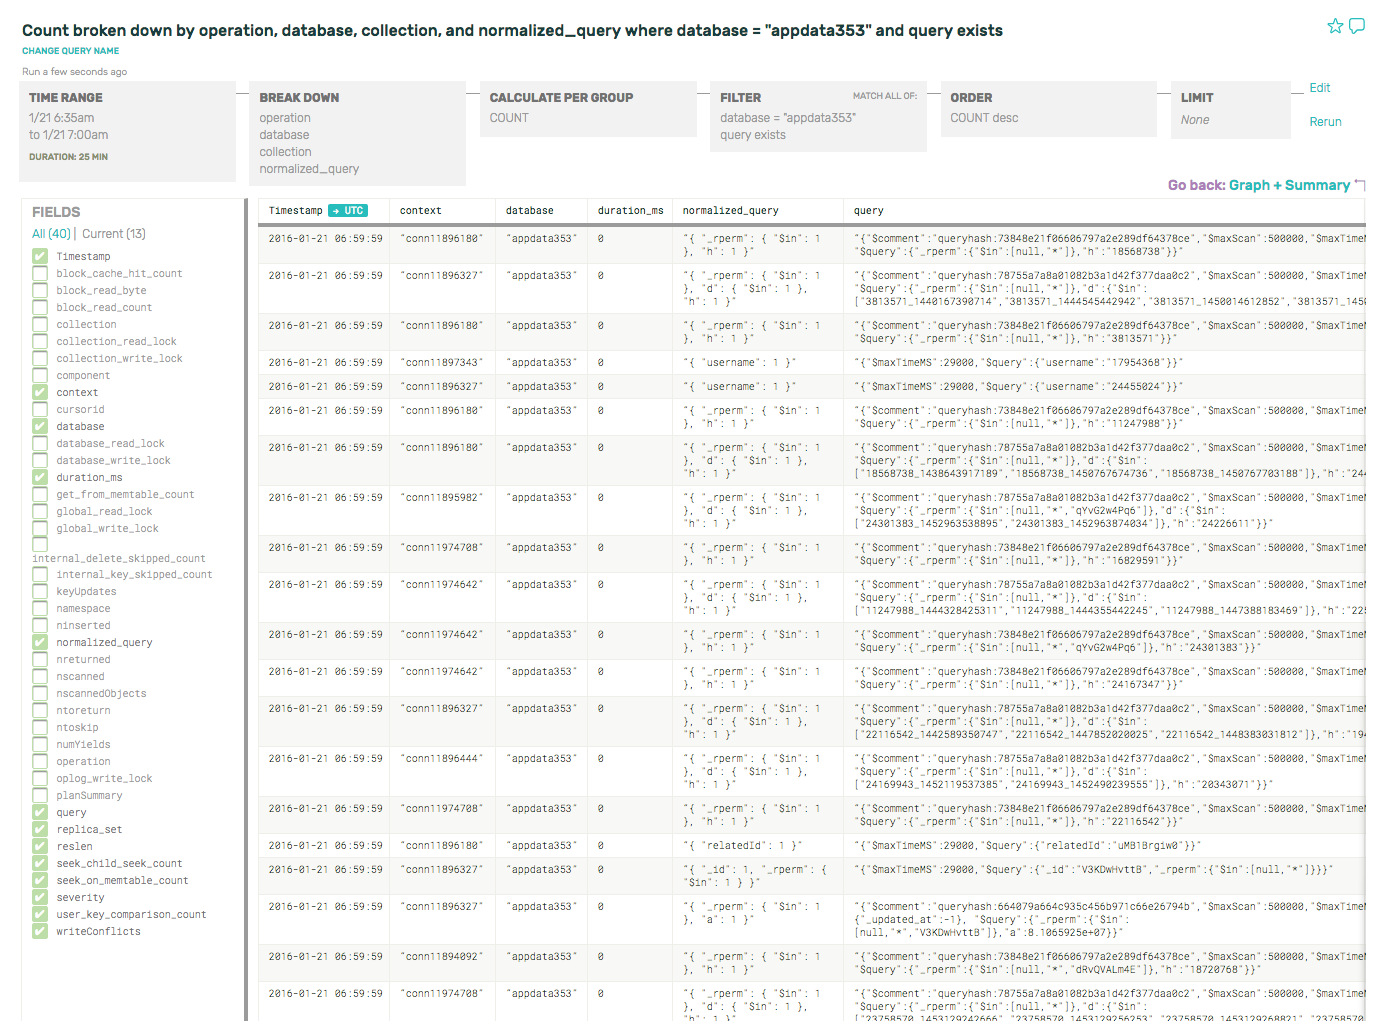Click the LIMIT query block
The height and width of the screenshot is (1021, 1385).
[x=1229, y=109]
